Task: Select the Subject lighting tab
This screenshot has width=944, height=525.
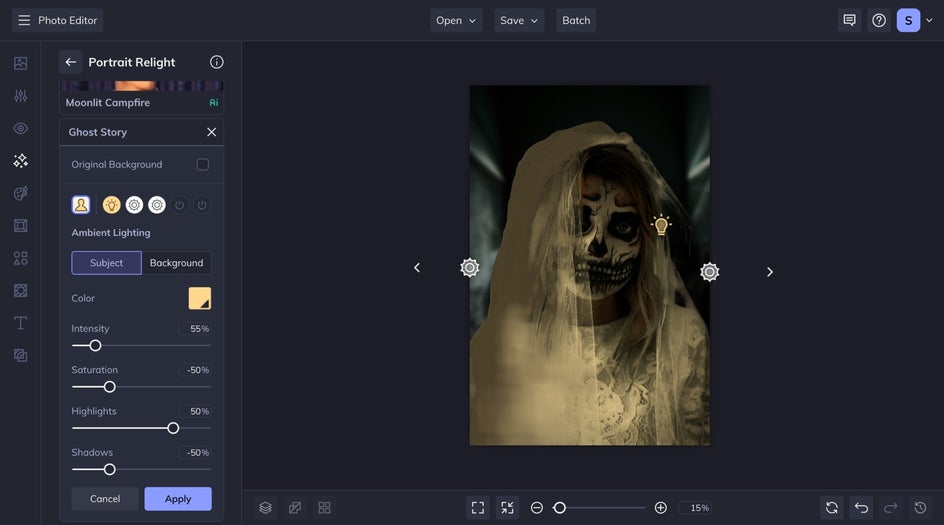Action: pyautogui.click(x=106, y=263)
